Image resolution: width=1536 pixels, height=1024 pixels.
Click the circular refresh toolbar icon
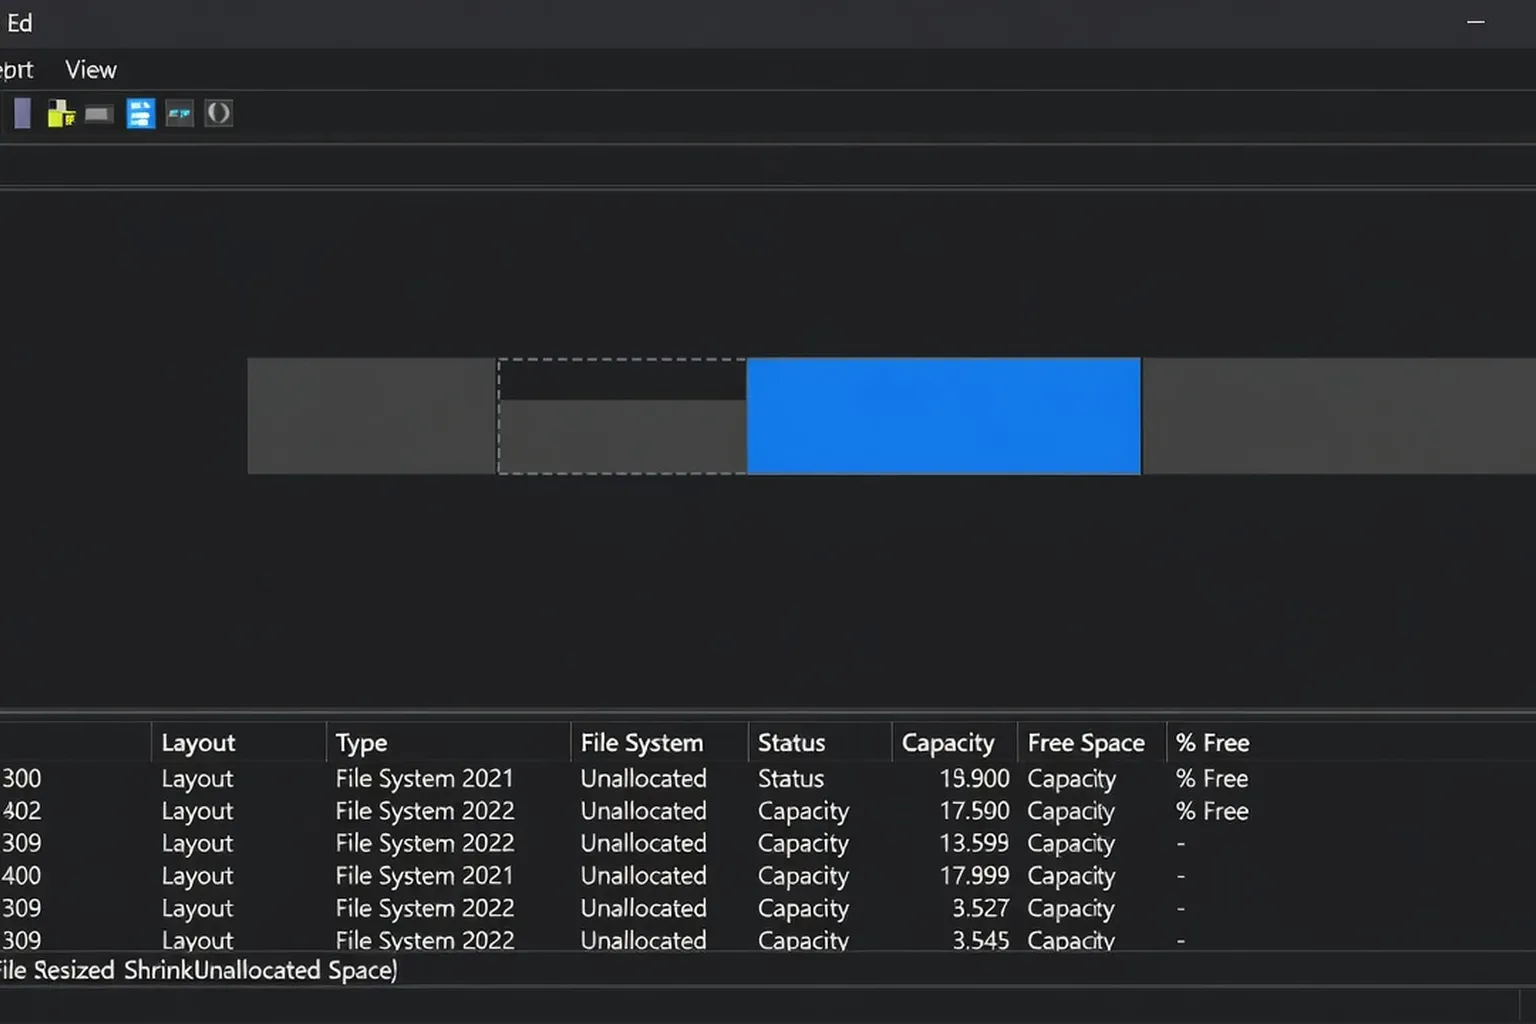218,113
